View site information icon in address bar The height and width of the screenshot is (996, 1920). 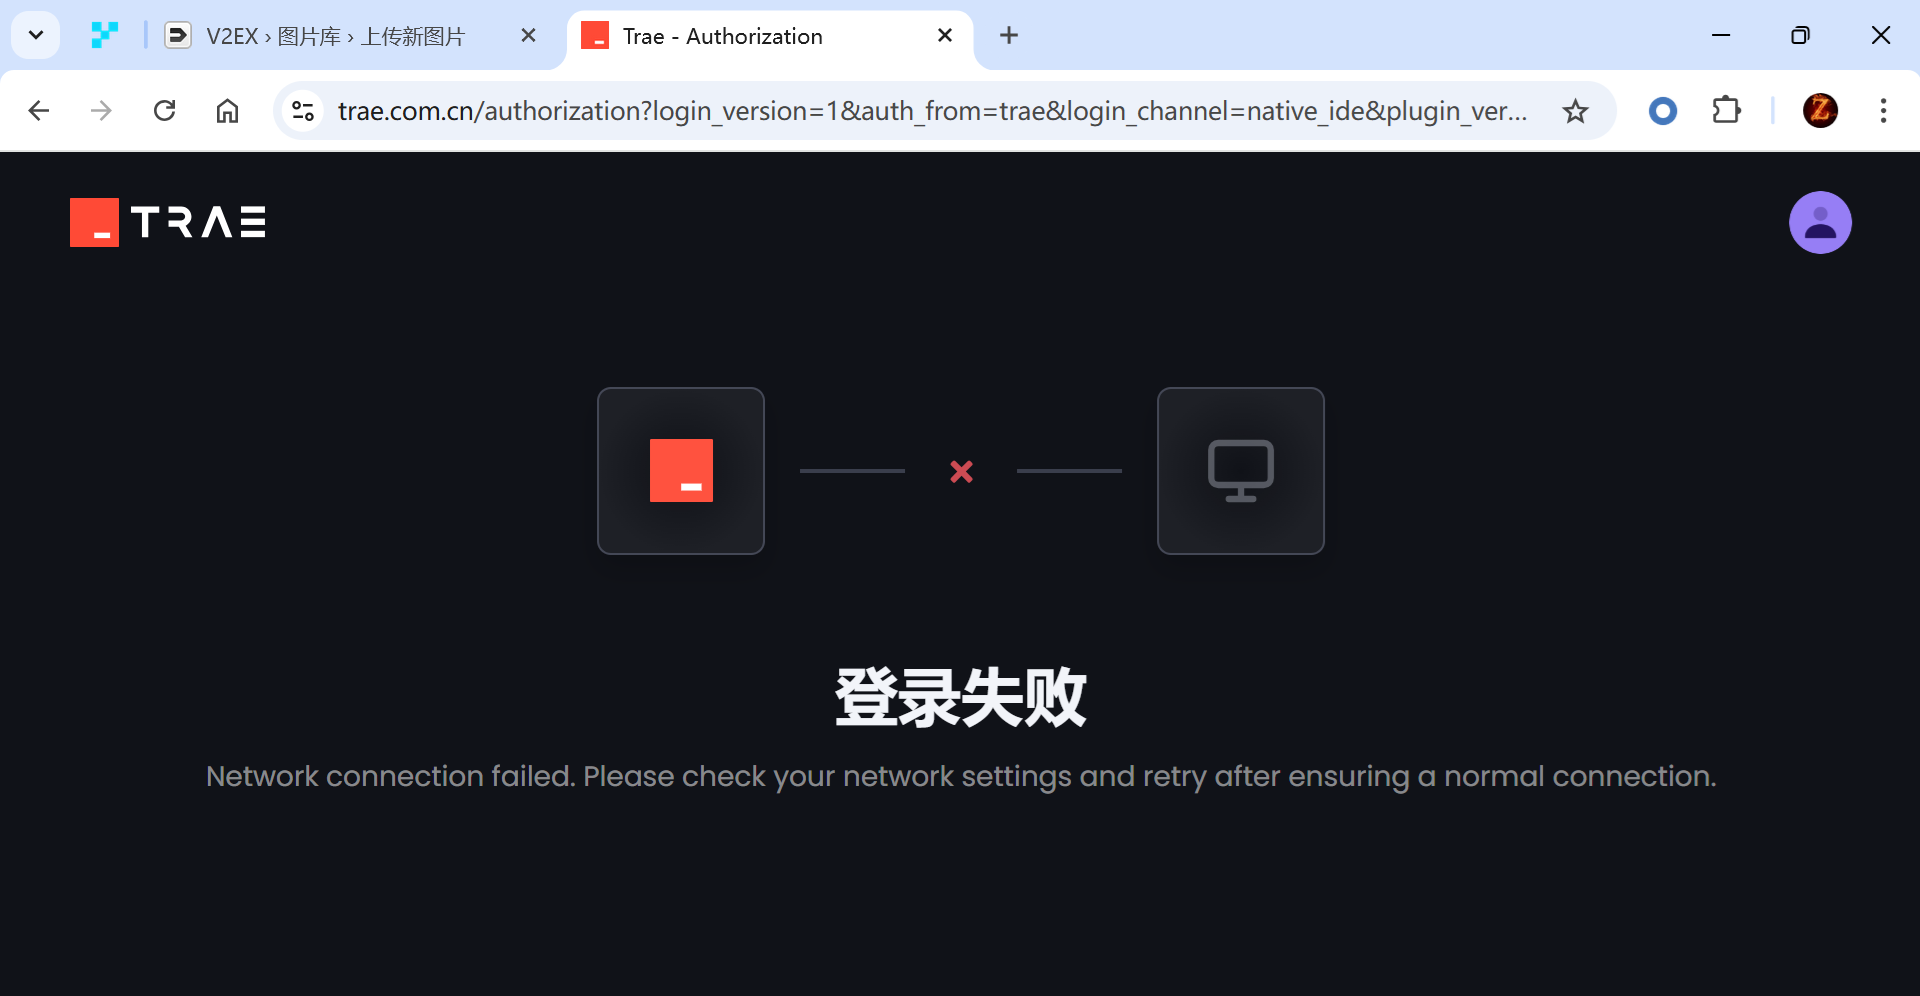tap(303, 111)
